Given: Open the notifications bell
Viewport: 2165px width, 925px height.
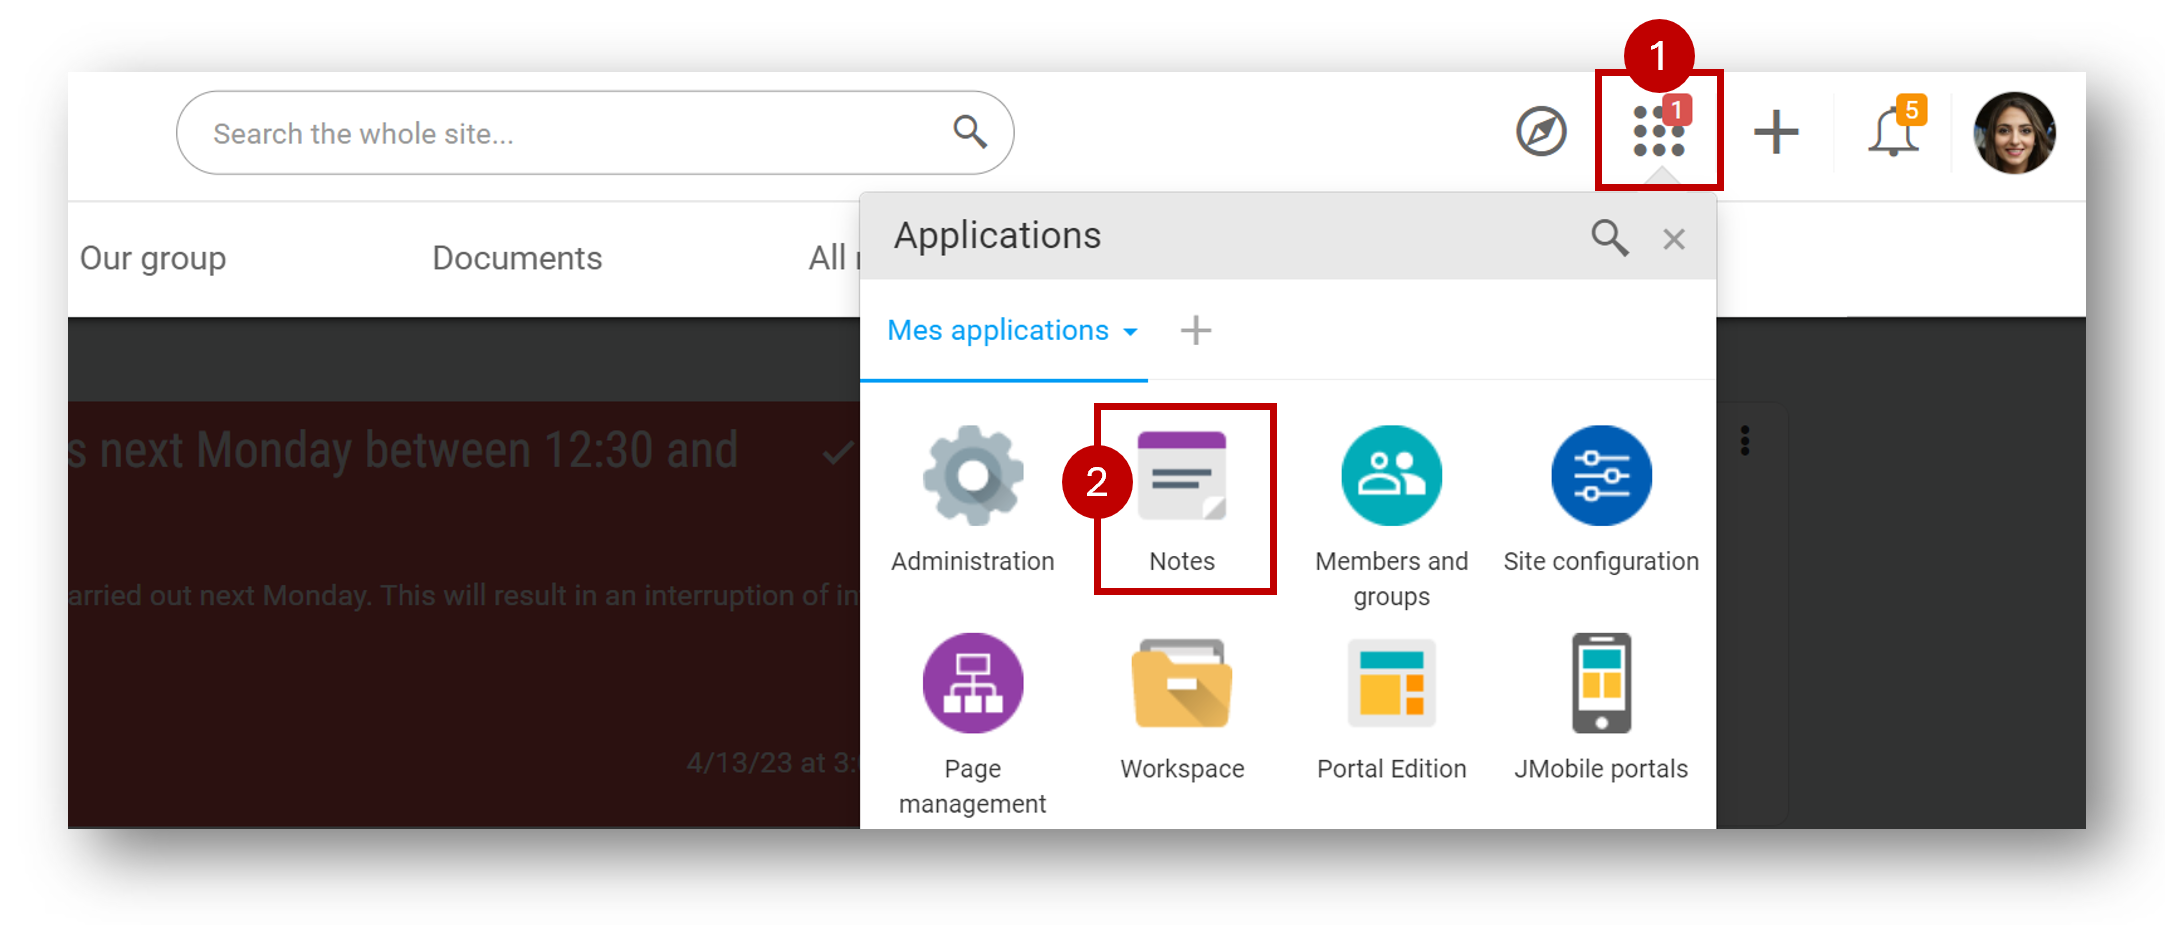Looking at the screenshot, I should point(1894,131).
